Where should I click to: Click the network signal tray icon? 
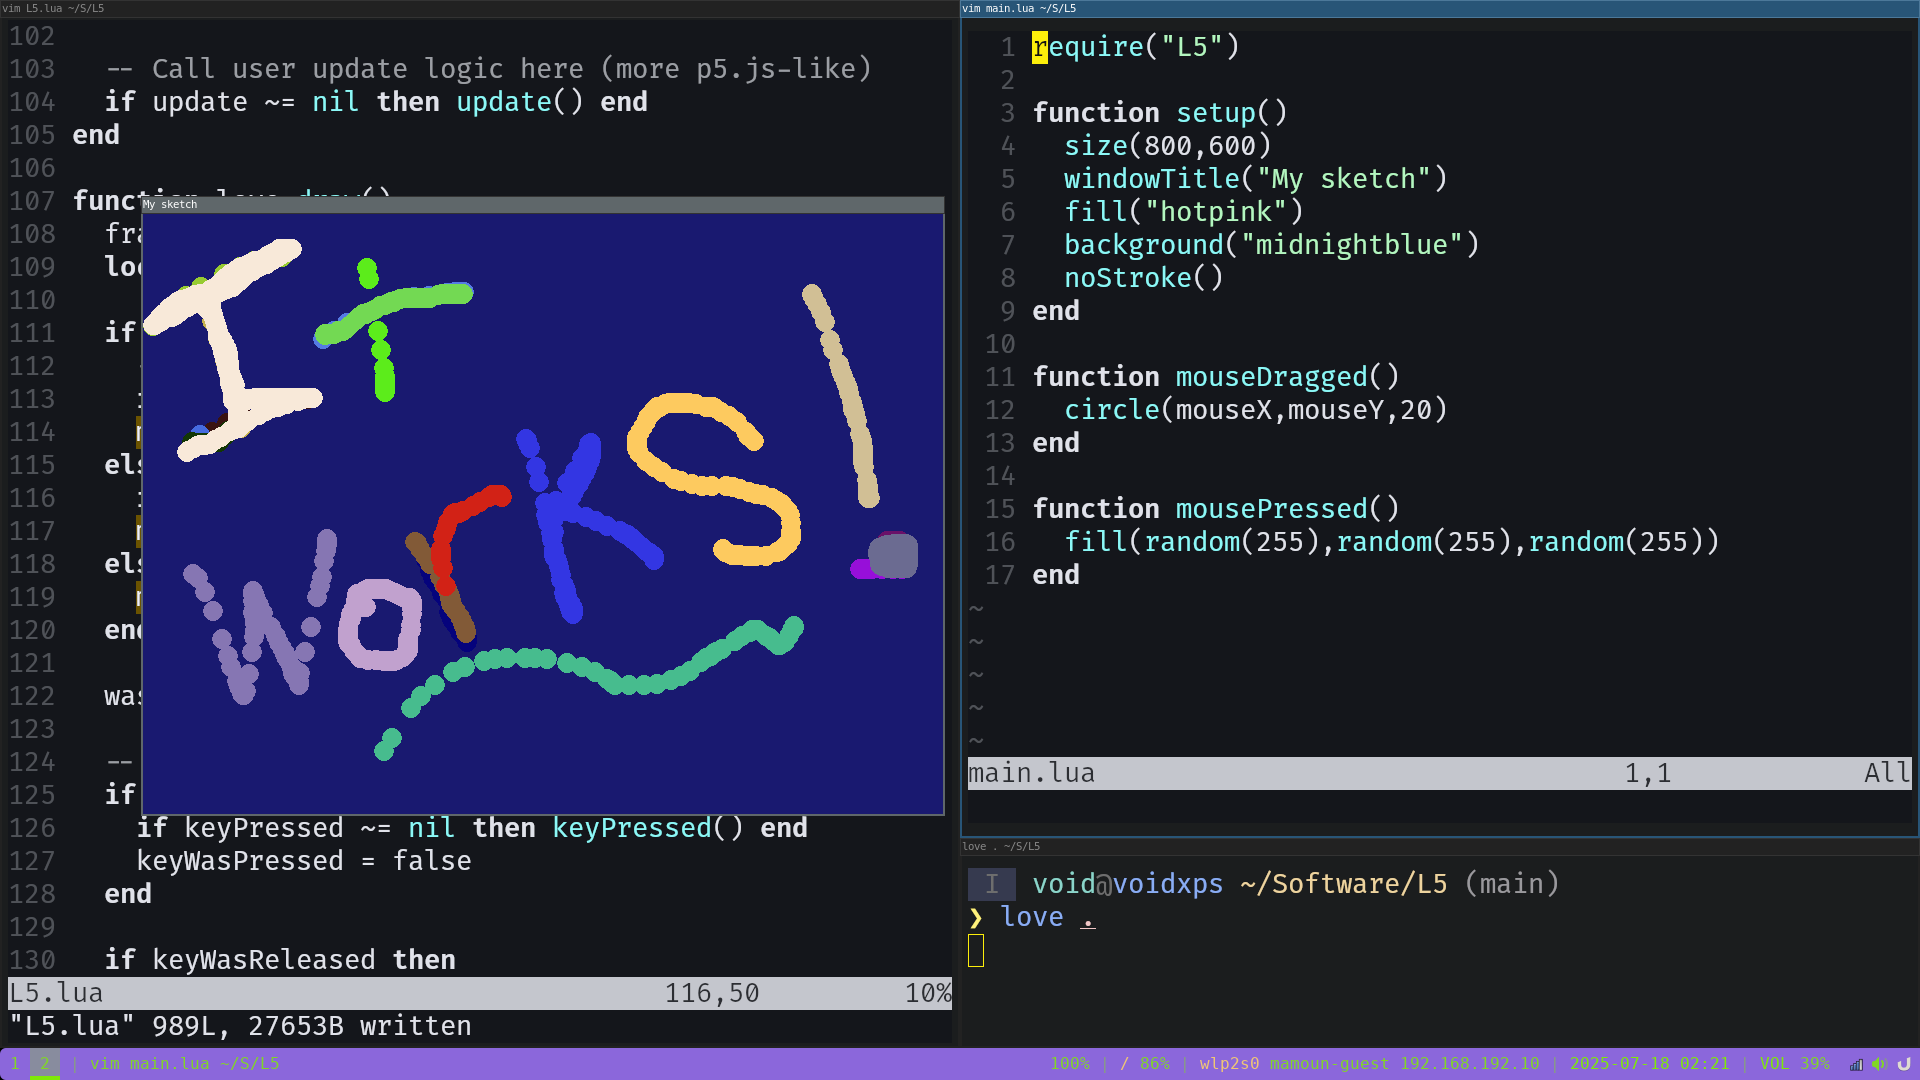click(x=1856, y=1064)
